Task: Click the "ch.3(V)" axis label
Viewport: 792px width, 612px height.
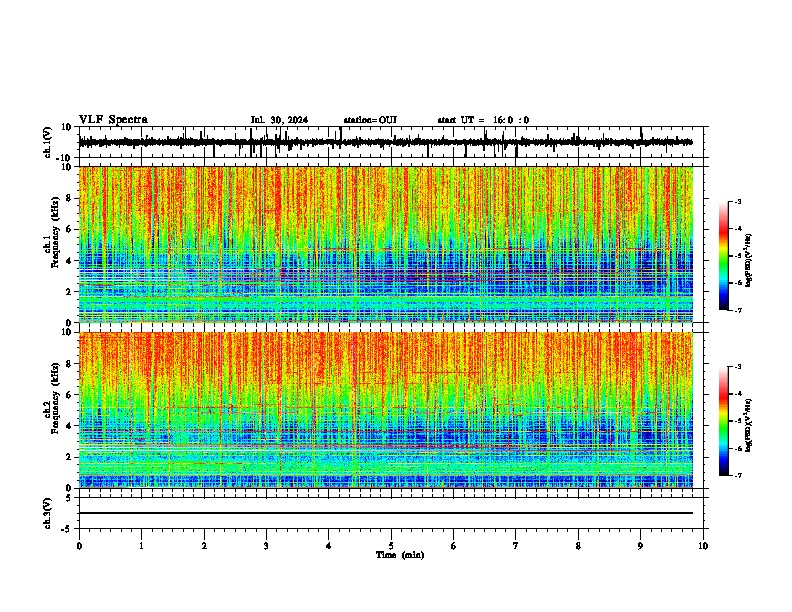Action: (x=48, y=514)
